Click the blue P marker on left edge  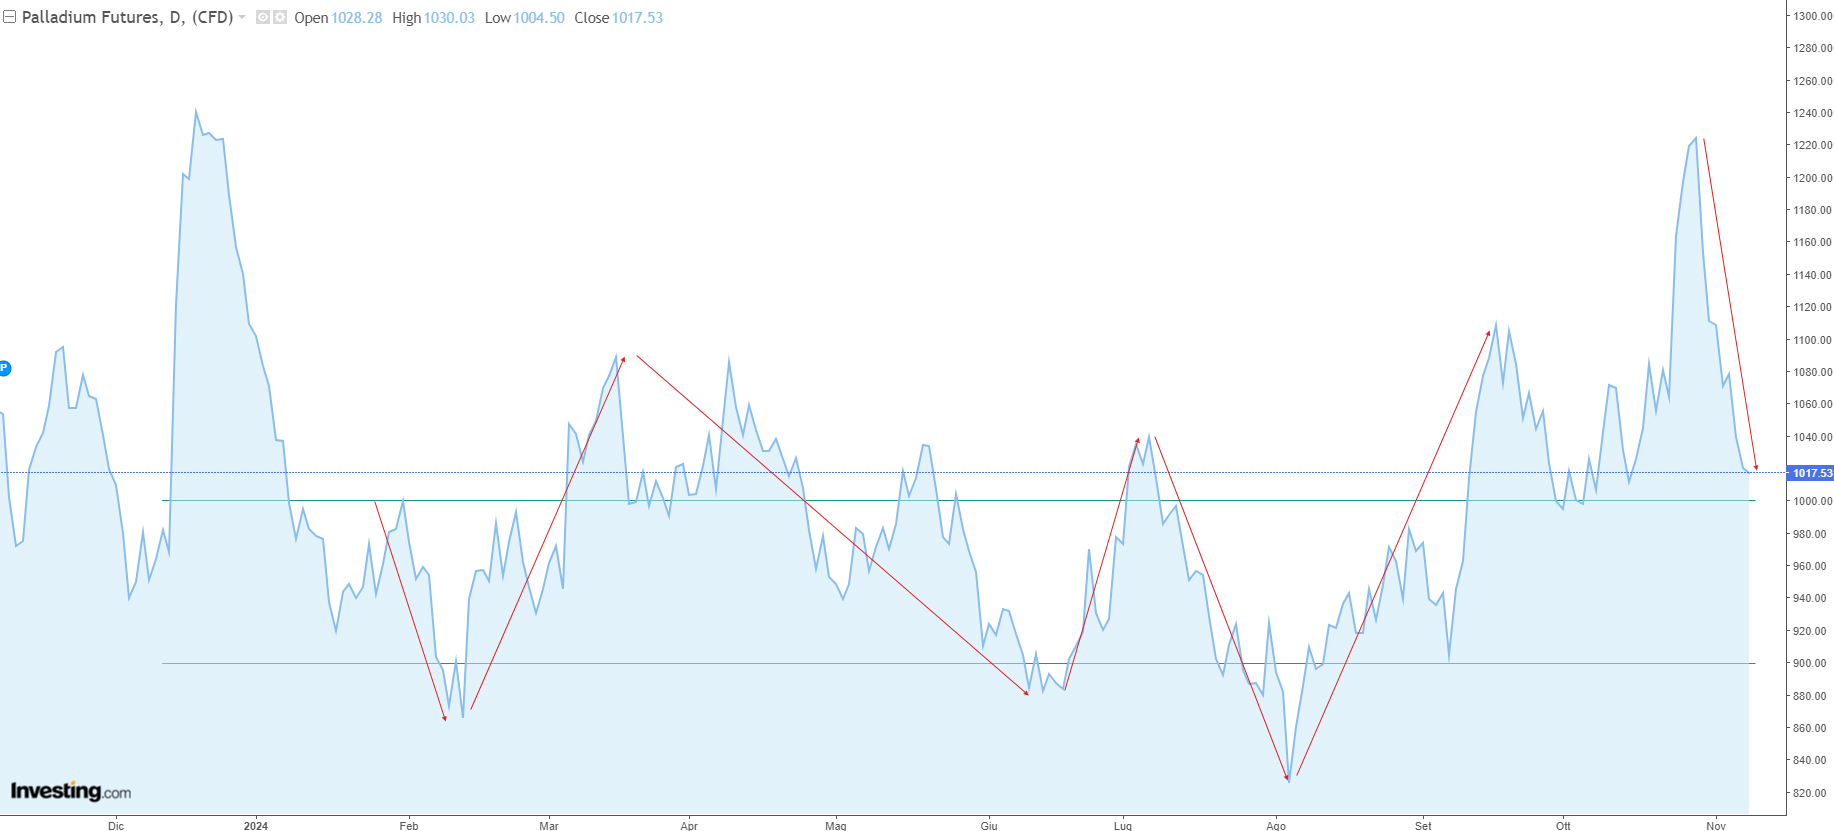tap(4, 369)
